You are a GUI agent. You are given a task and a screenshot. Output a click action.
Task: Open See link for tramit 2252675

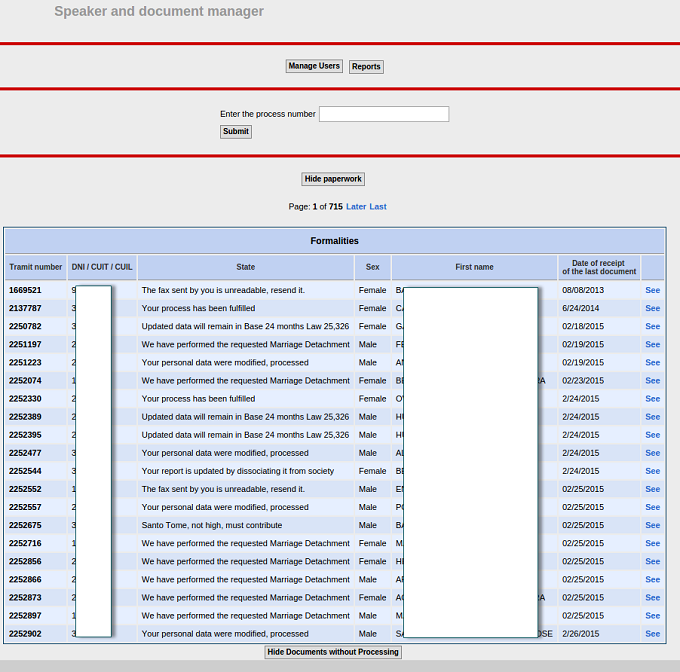[652, 525]
